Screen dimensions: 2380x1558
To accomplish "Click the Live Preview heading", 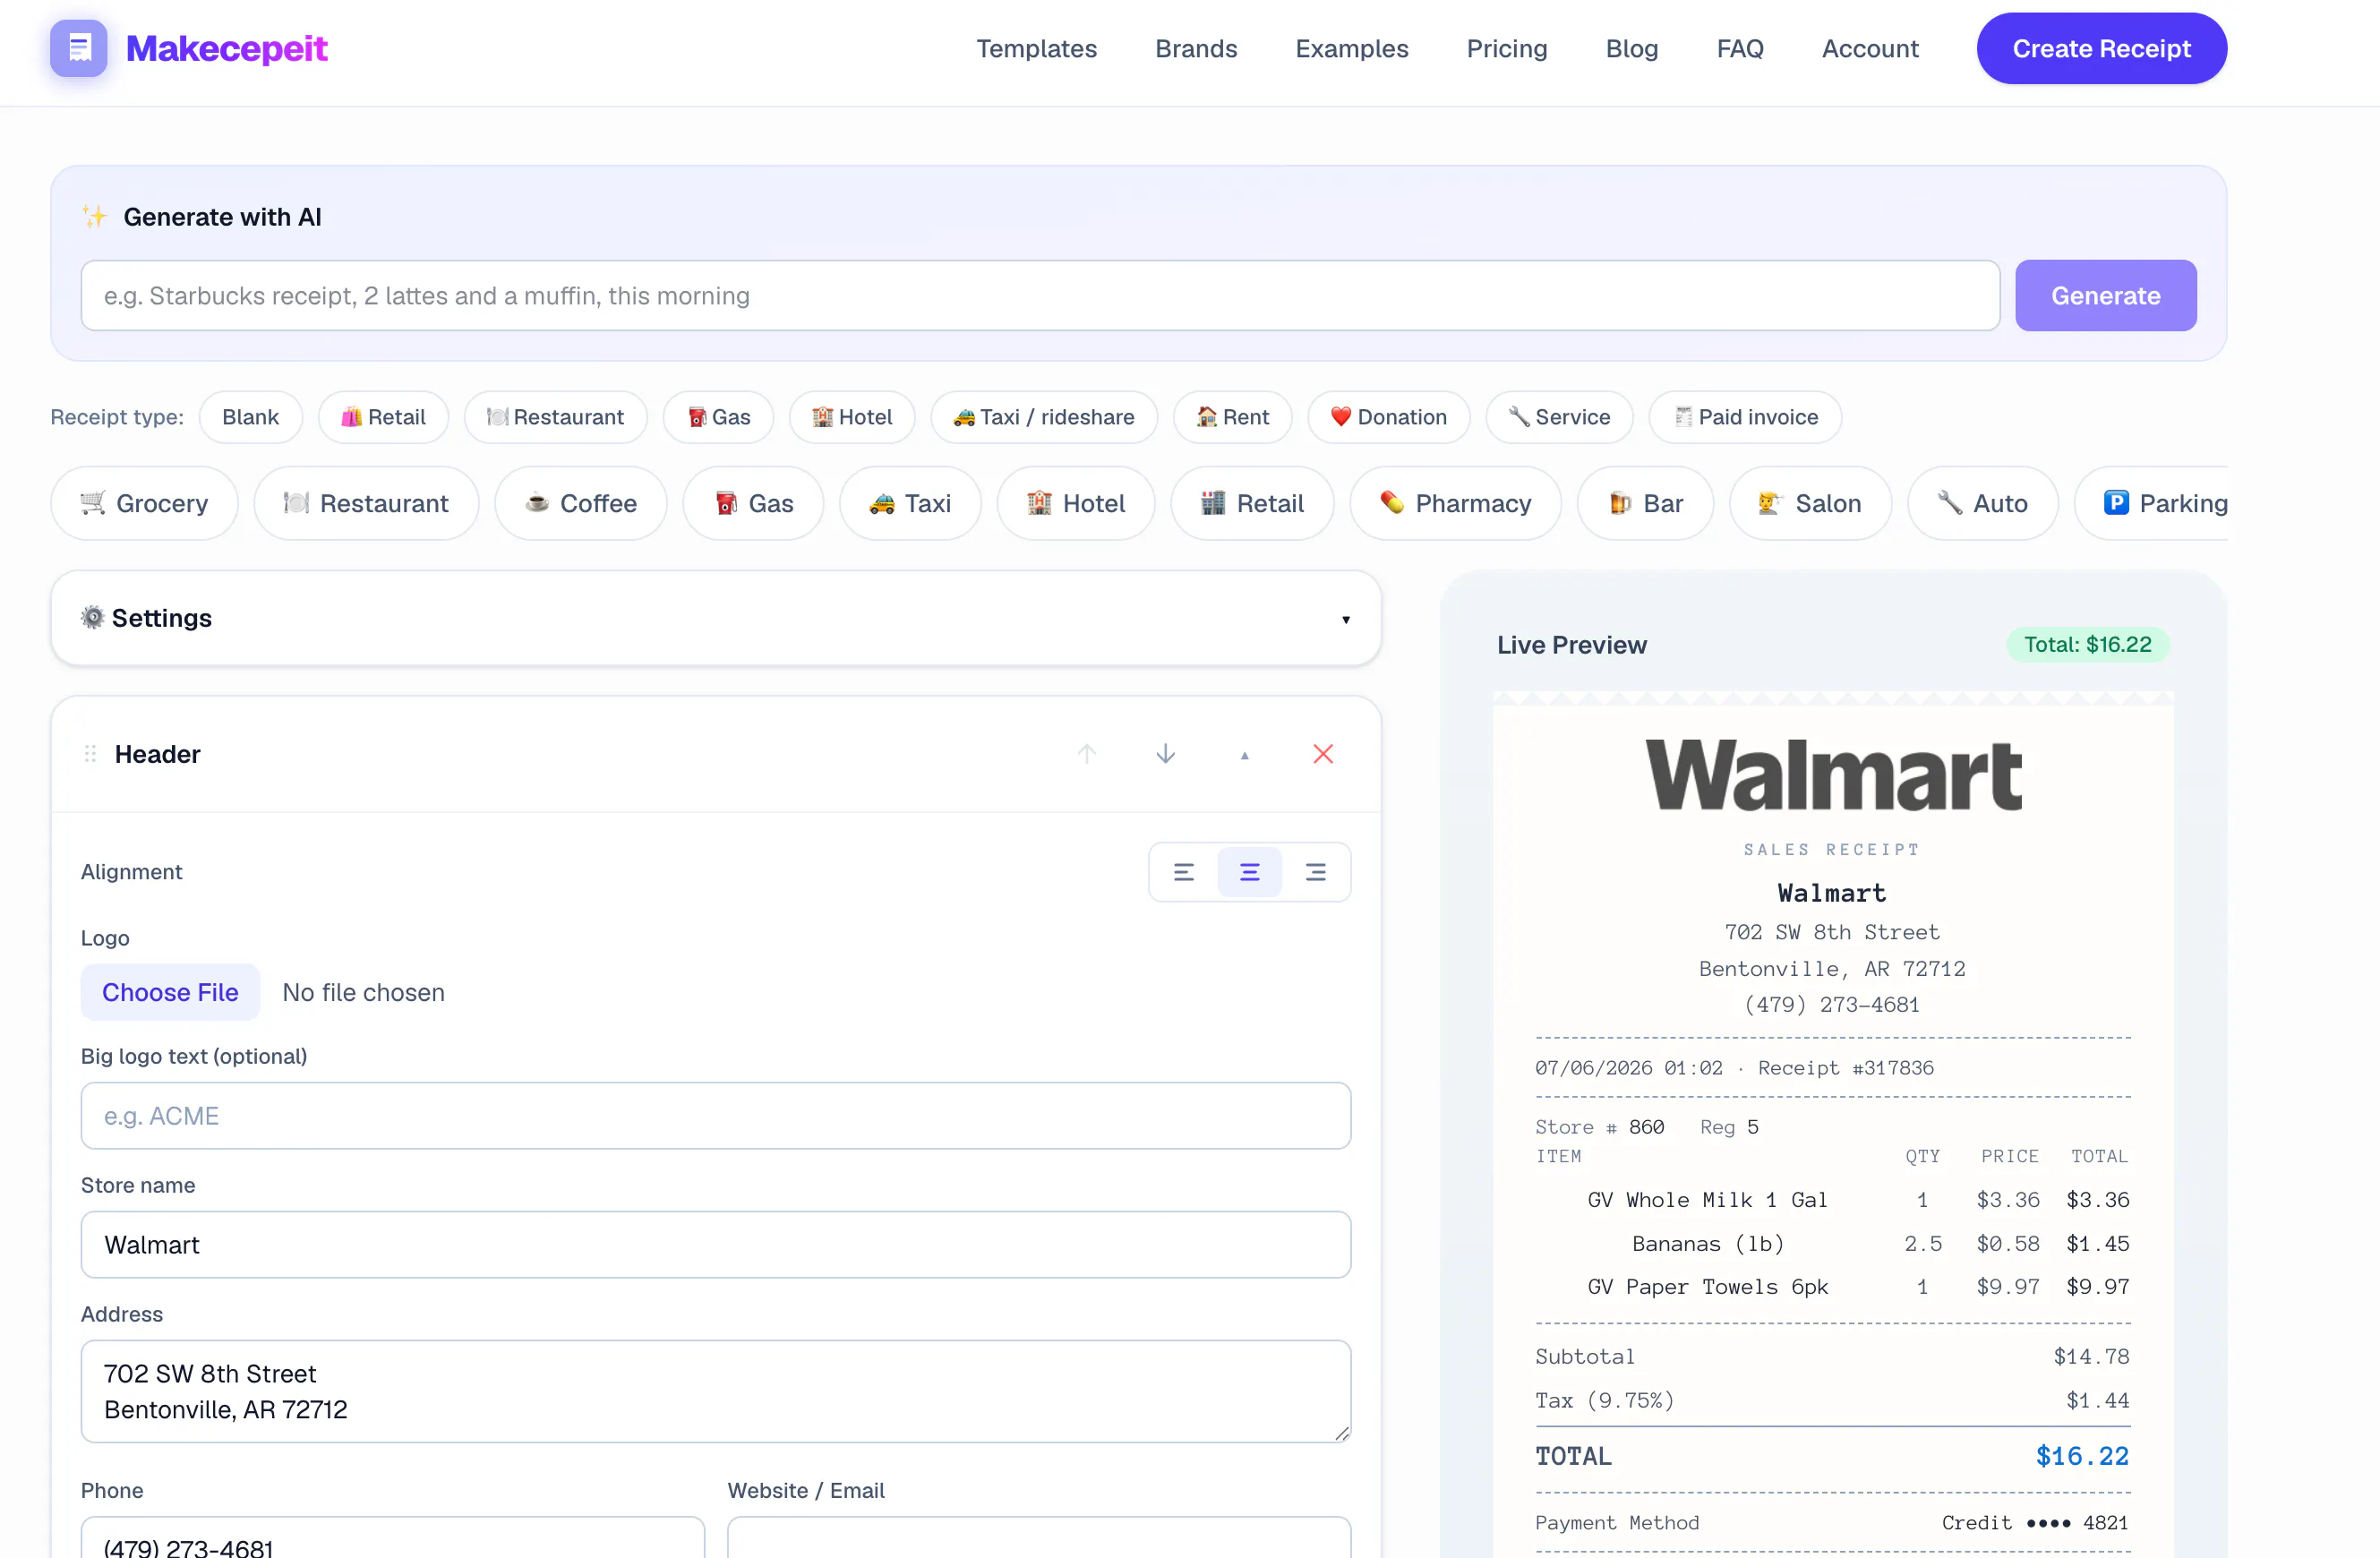I will 1571,645.
